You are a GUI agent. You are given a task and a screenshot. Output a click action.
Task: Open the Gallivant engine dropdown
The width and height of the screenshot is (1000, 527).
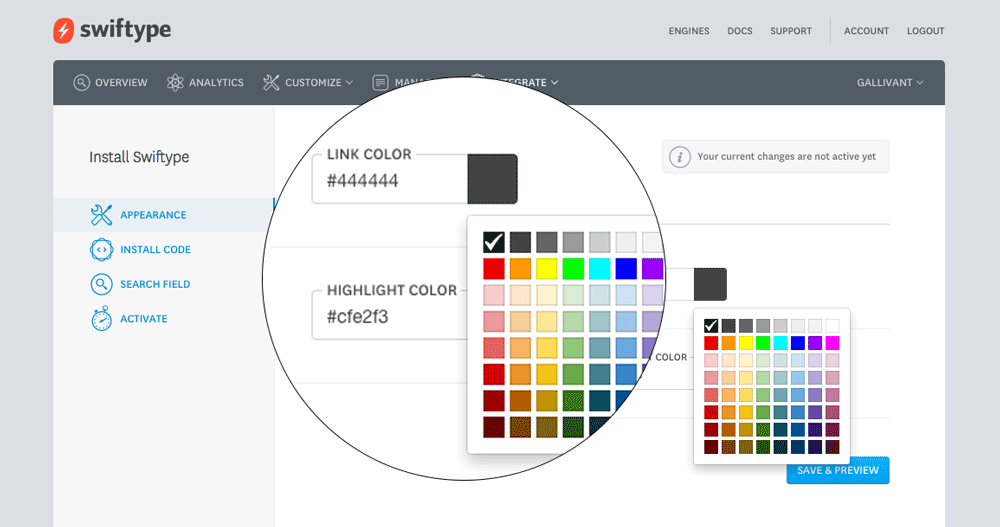point(890,83)
